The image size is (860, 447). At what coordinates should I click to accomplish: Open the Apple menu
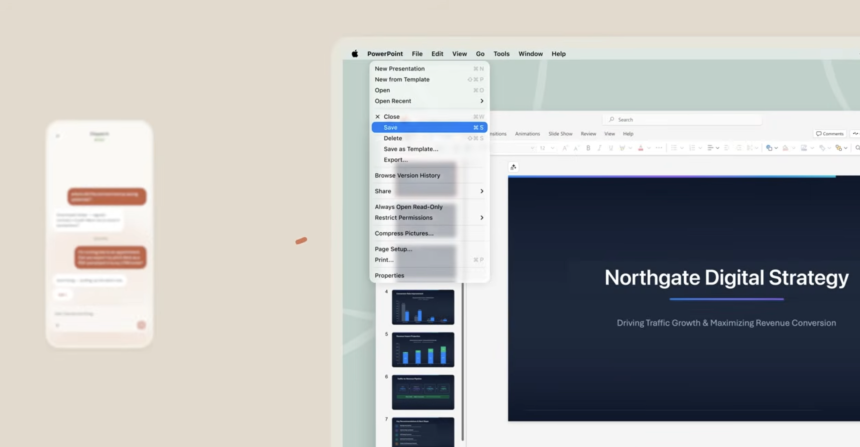coord(355,54)
